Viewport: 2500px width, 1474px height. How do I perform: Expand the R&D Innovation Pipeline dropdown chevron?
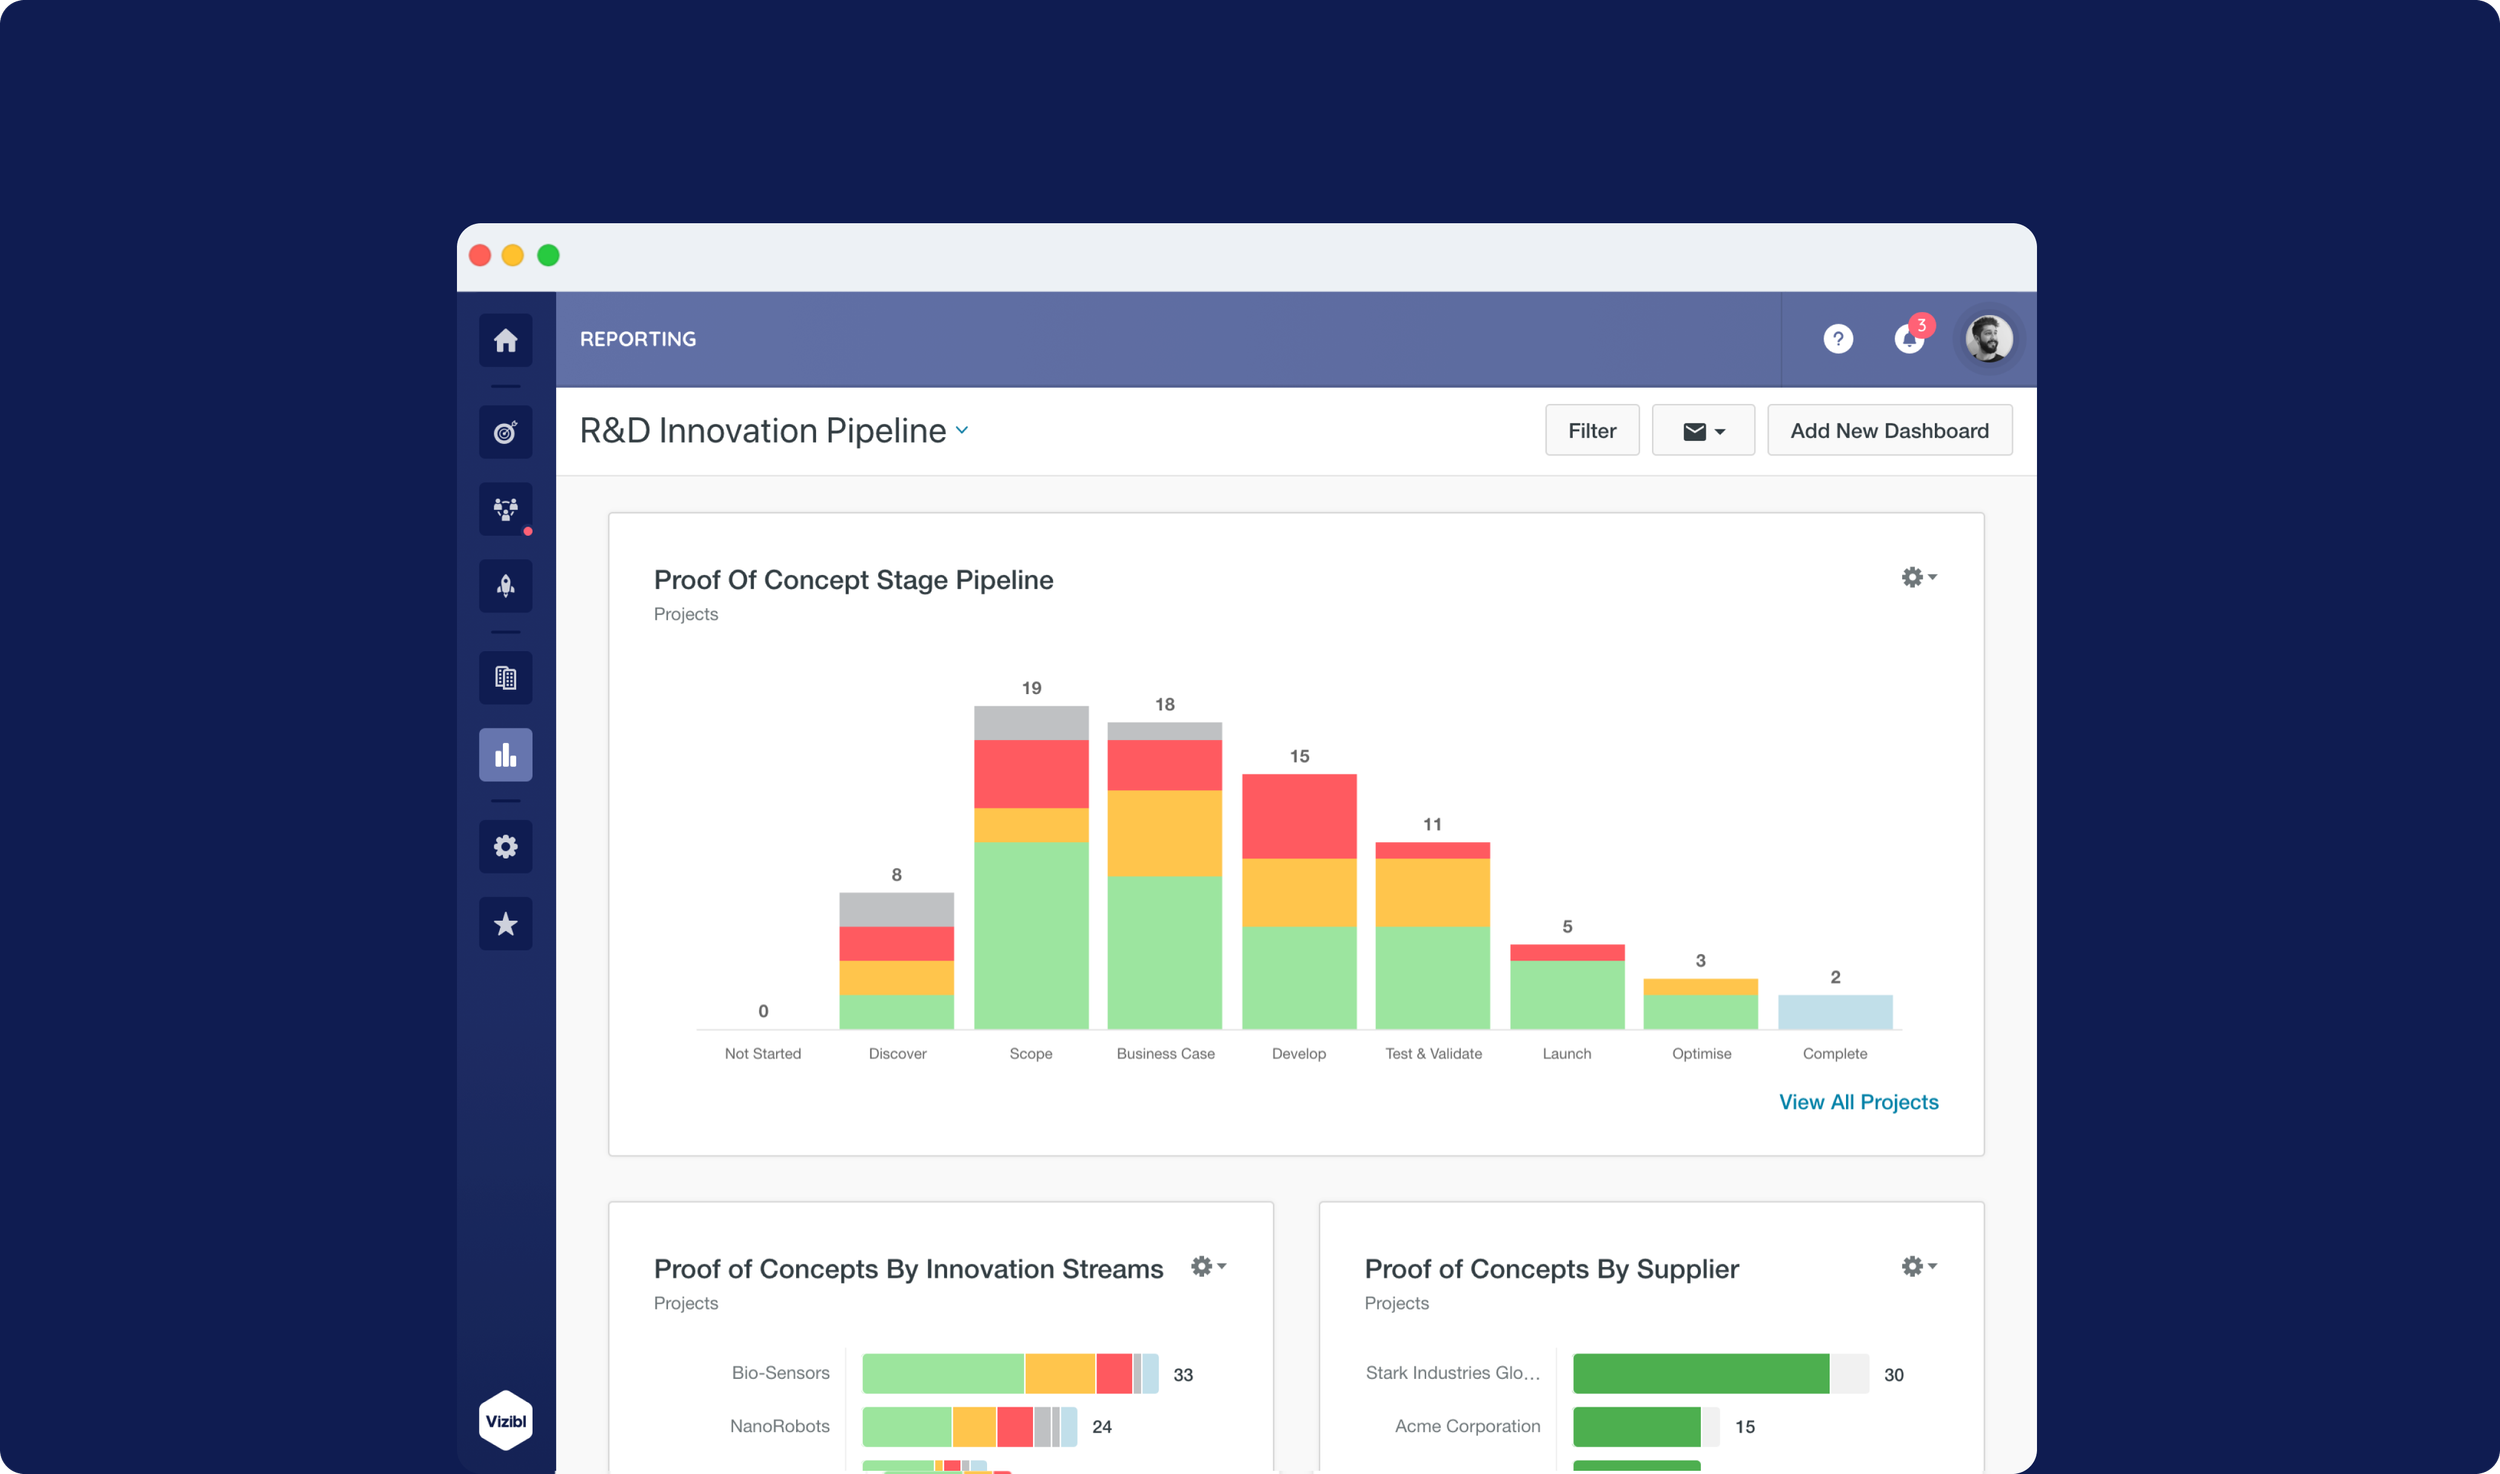[962, 430]
